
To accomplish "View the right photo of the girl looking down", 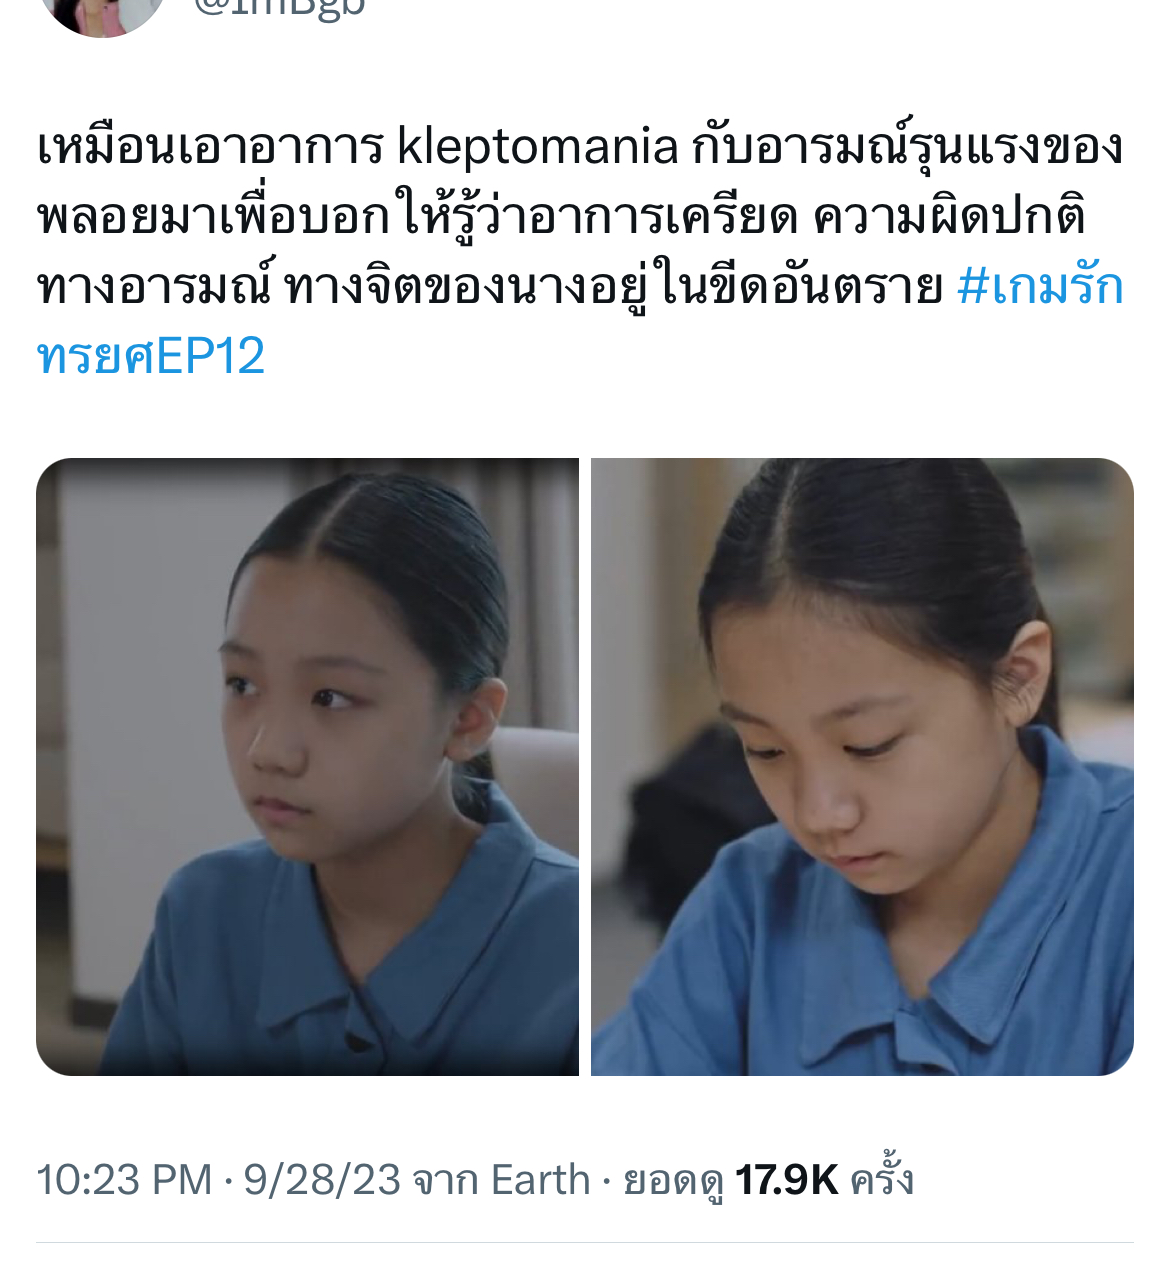I will coord(862,767).
